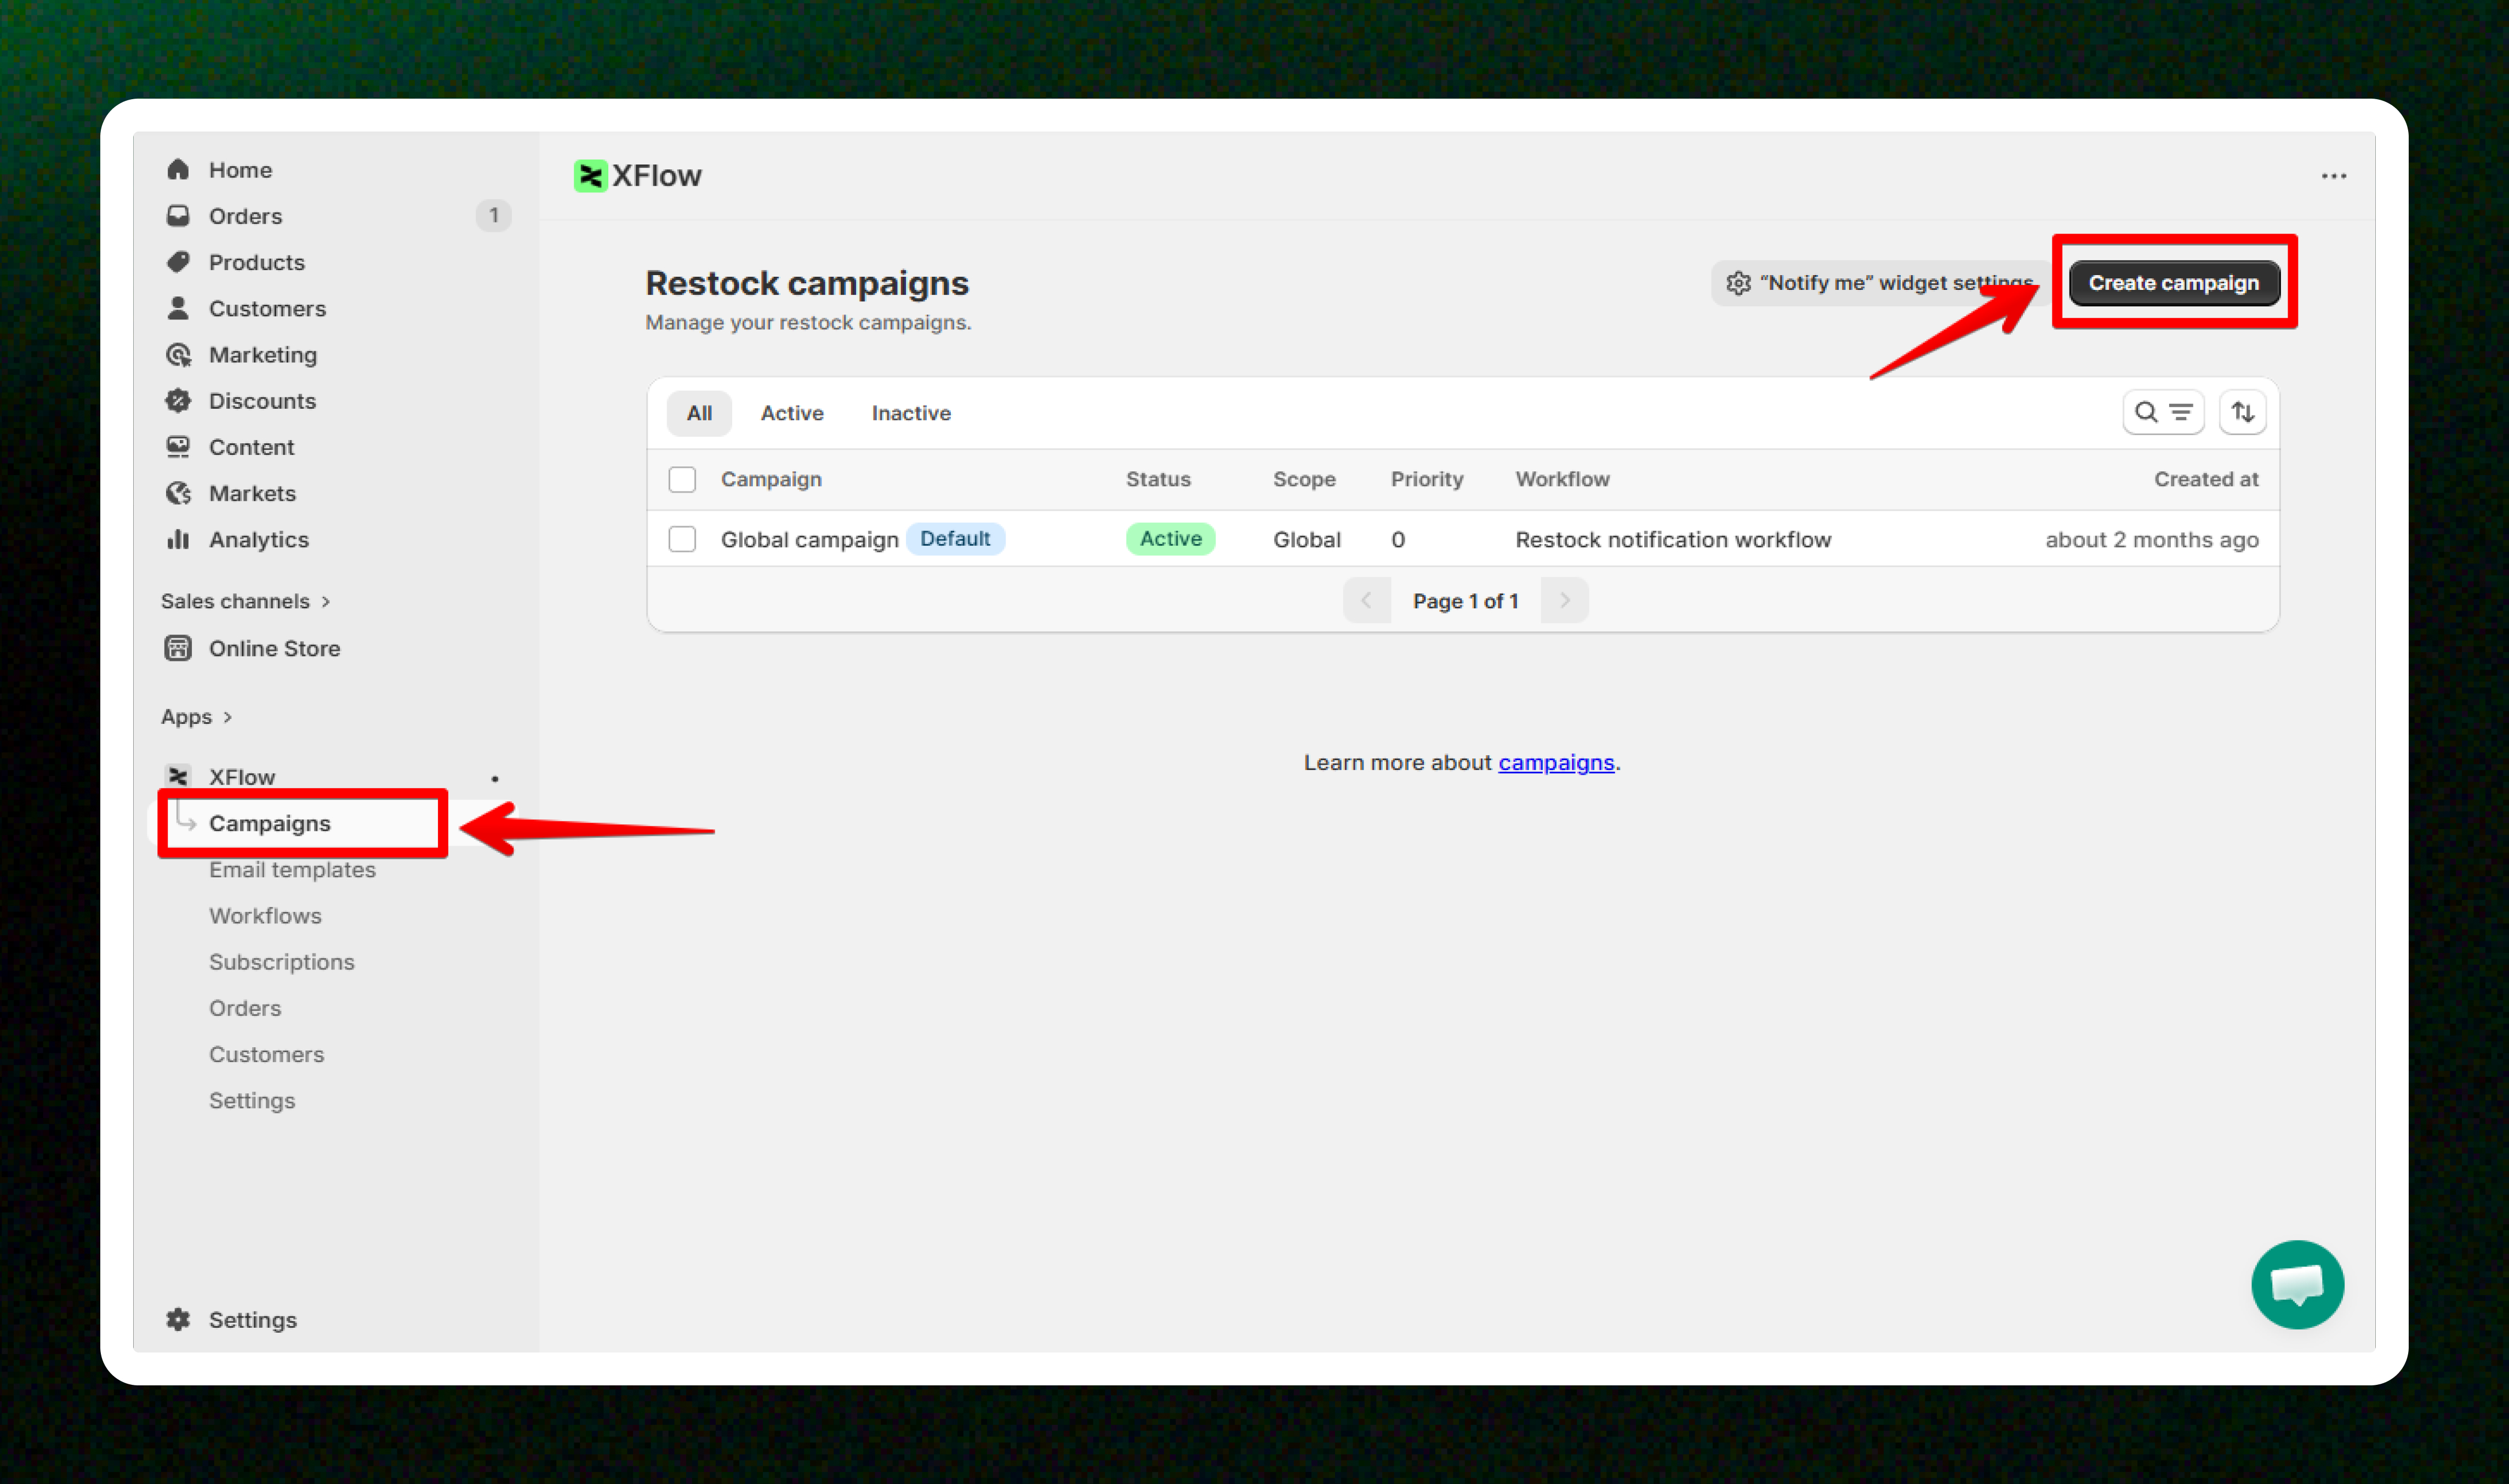The height and width of the screenshot is (1484, 2509).
Task: Click the Priority column header
Action: tap(1426, 479)
